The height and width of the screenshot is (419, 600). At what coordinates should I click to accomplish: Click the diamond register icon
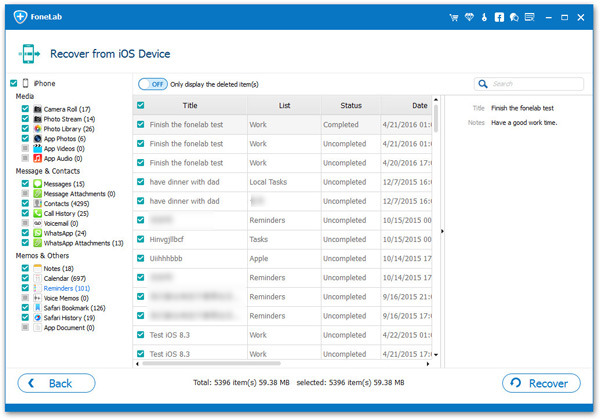click(469, 17)
